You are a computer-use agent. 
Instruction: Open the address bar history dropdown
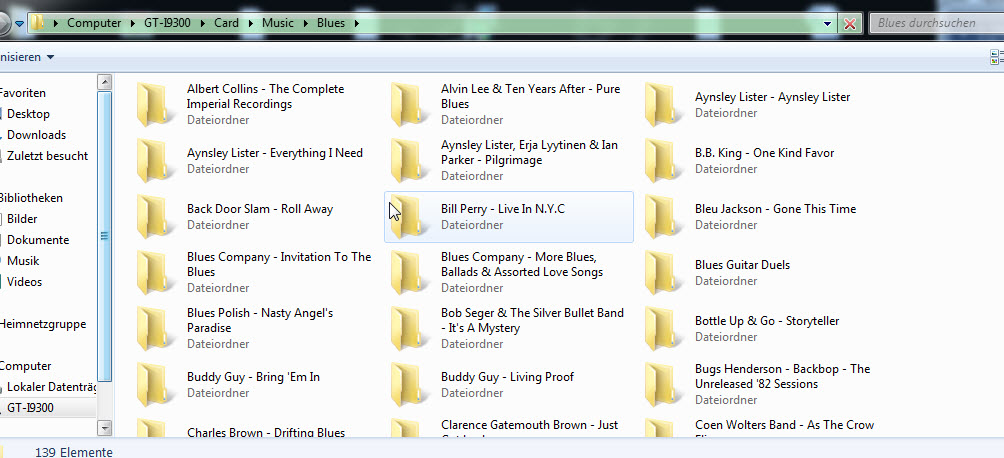tap(827, 24)
